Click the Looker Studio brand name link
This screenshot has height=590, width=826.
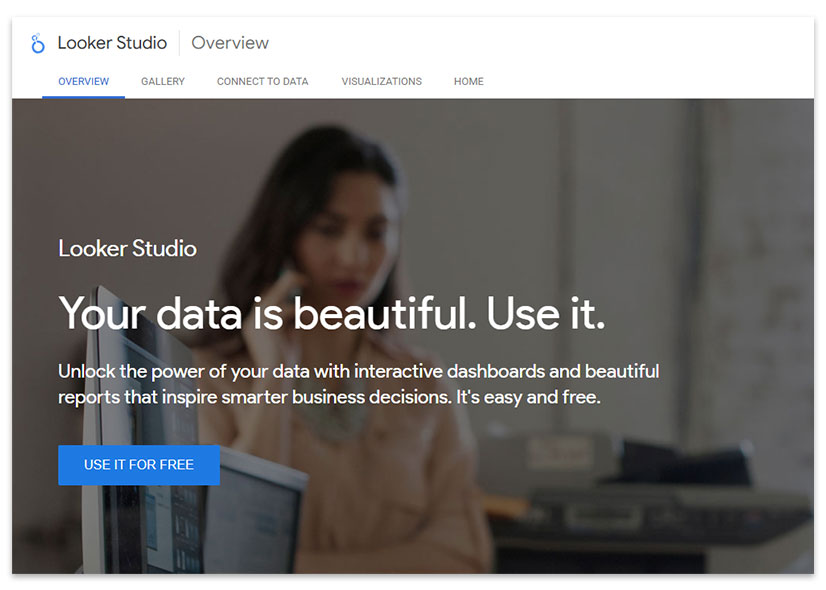click(112, 43)
